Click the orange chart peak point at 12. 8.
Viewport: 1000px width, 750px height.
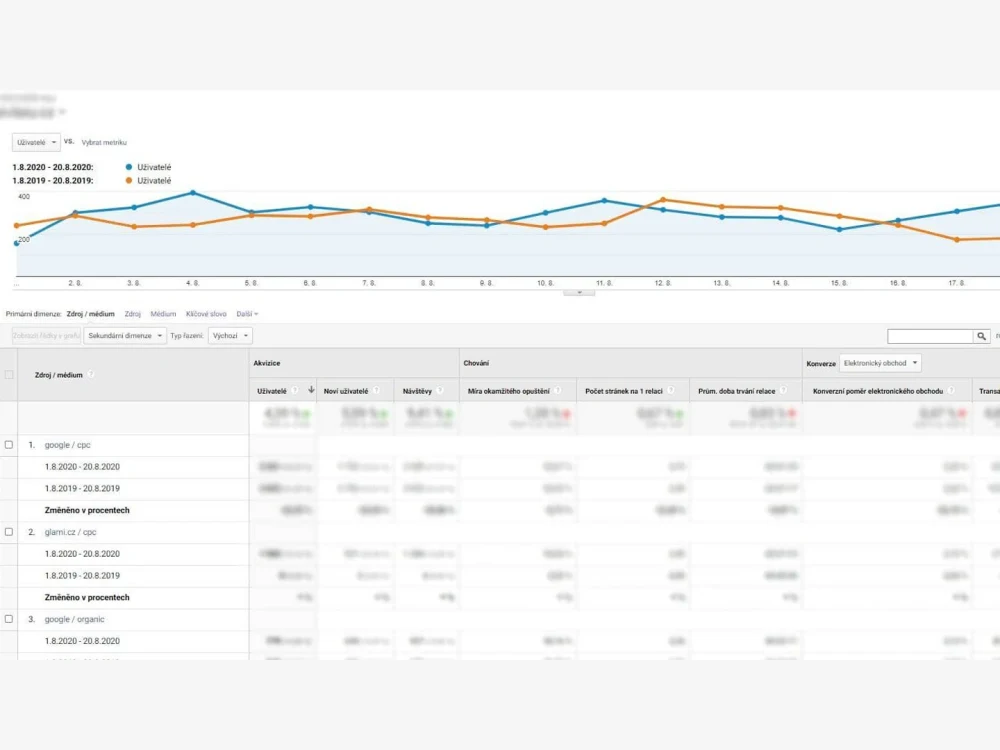[x=663, y=200]
